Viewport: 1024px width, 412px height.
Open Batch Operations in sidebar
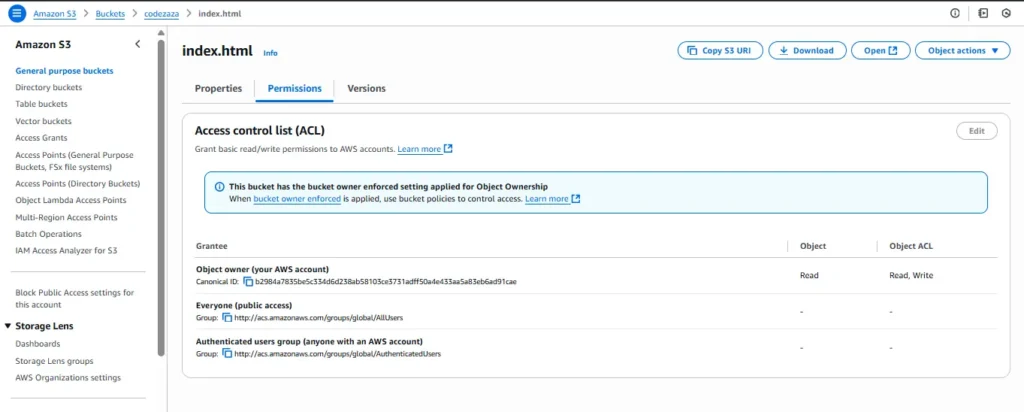tap(48, 234)
